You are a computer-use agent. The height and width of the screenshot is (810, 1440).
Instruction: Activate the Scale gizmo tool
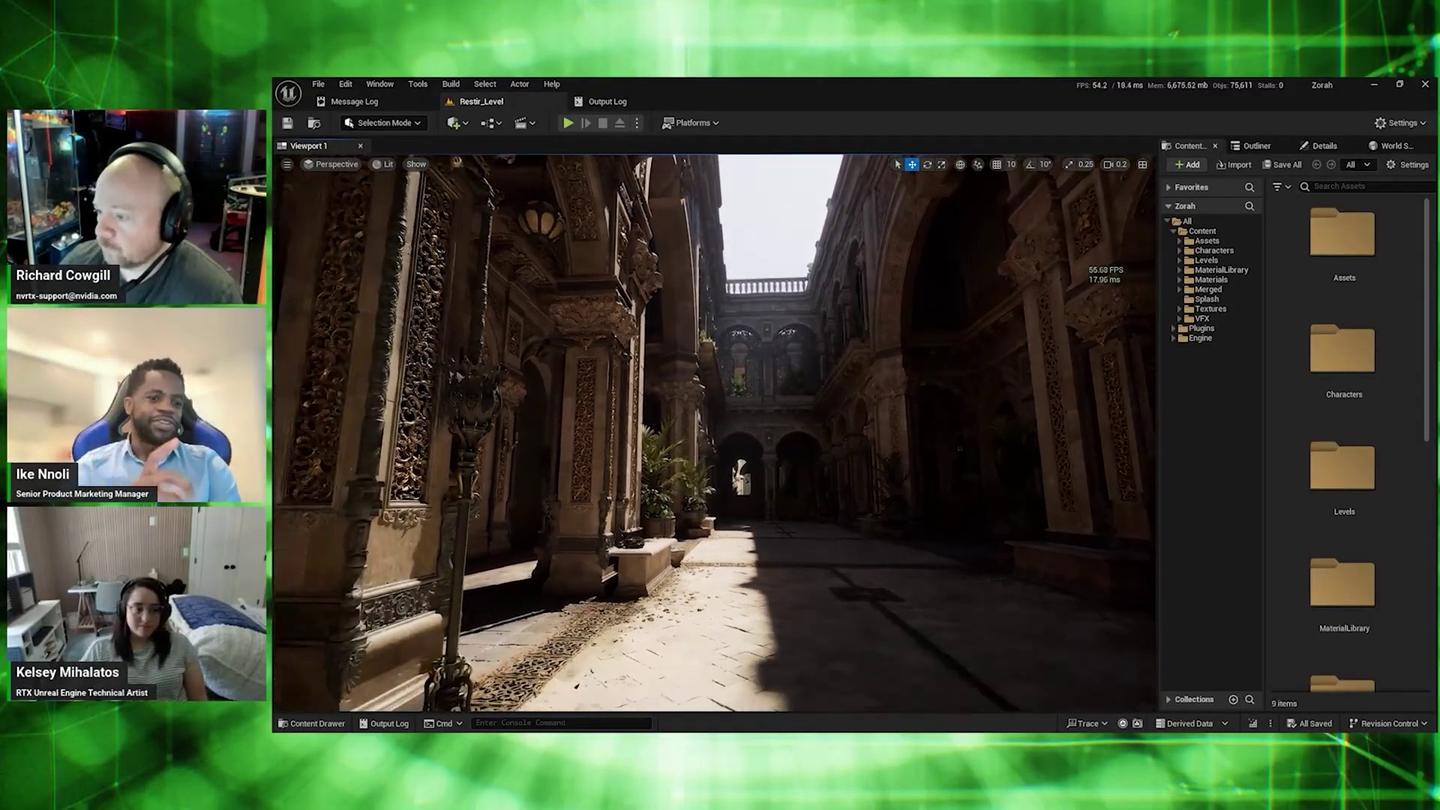[x=941, y=164]
